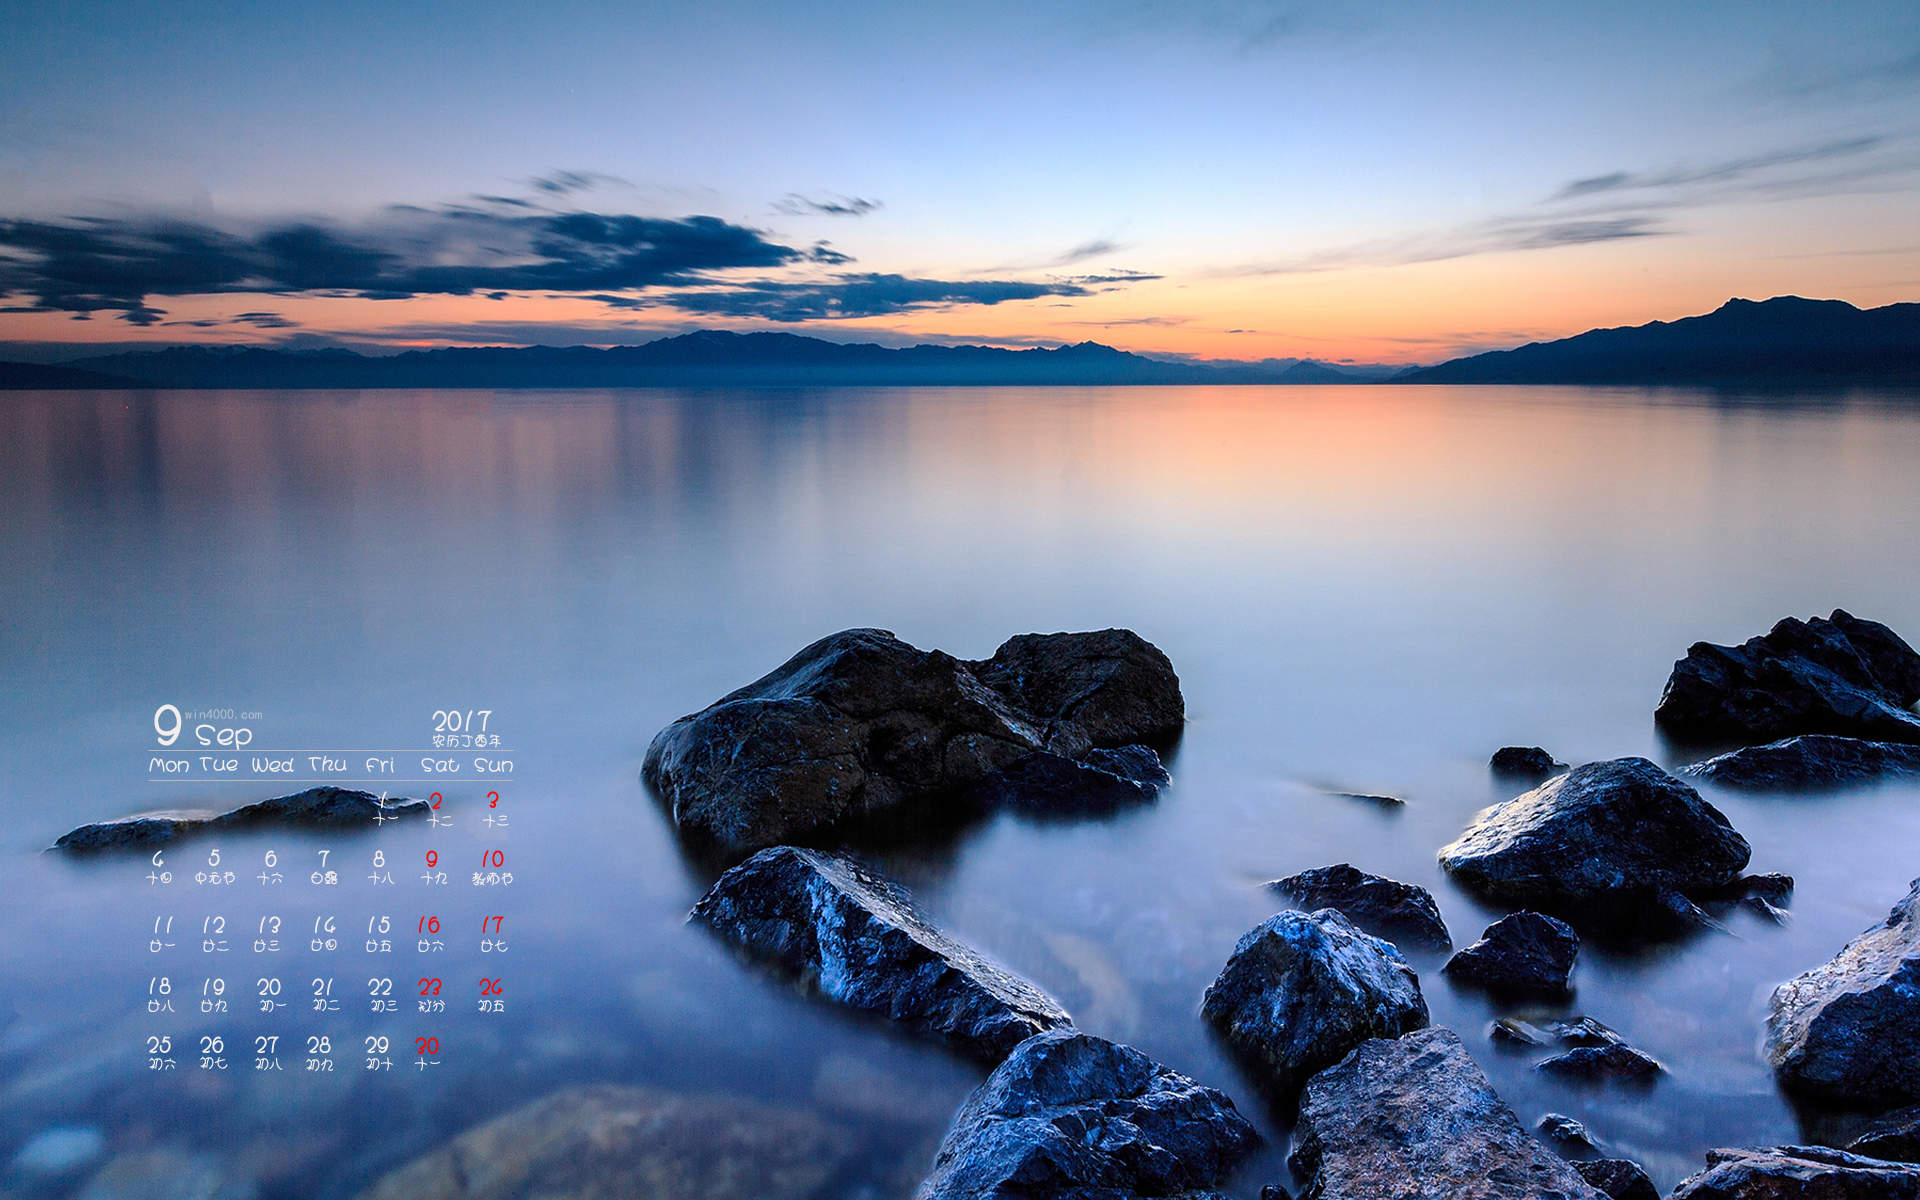Click date 21 on the calendar
The height and width of the screenshot is (1200, 1920).
(x=322, y=986)
